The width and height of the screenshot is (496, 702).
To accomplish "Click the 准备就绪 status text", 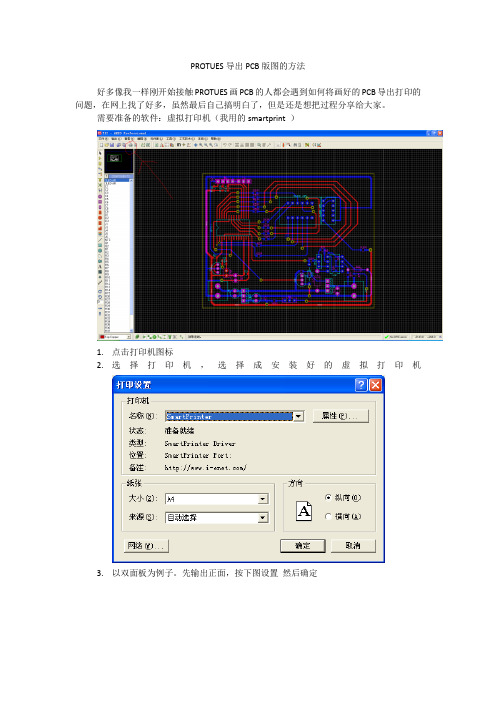I will point(179,431).
